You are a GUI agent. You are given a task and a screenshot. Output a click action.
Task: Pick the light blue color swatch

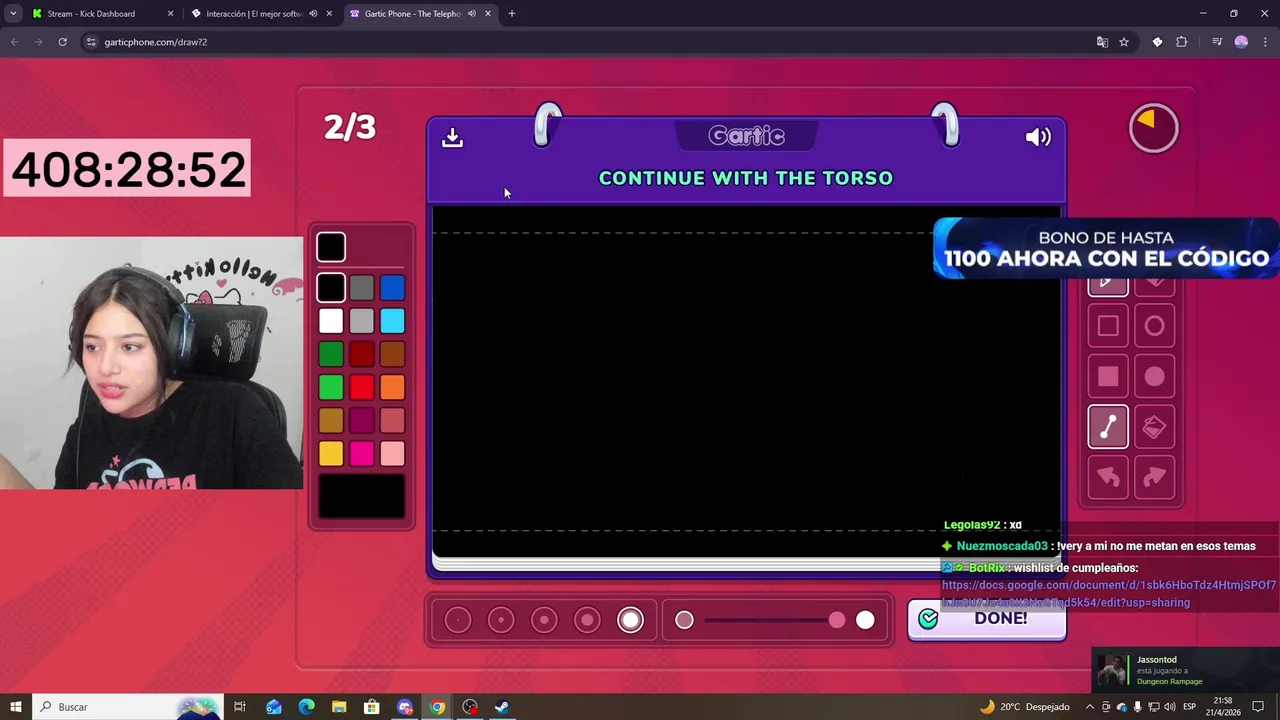coord(392,321)
